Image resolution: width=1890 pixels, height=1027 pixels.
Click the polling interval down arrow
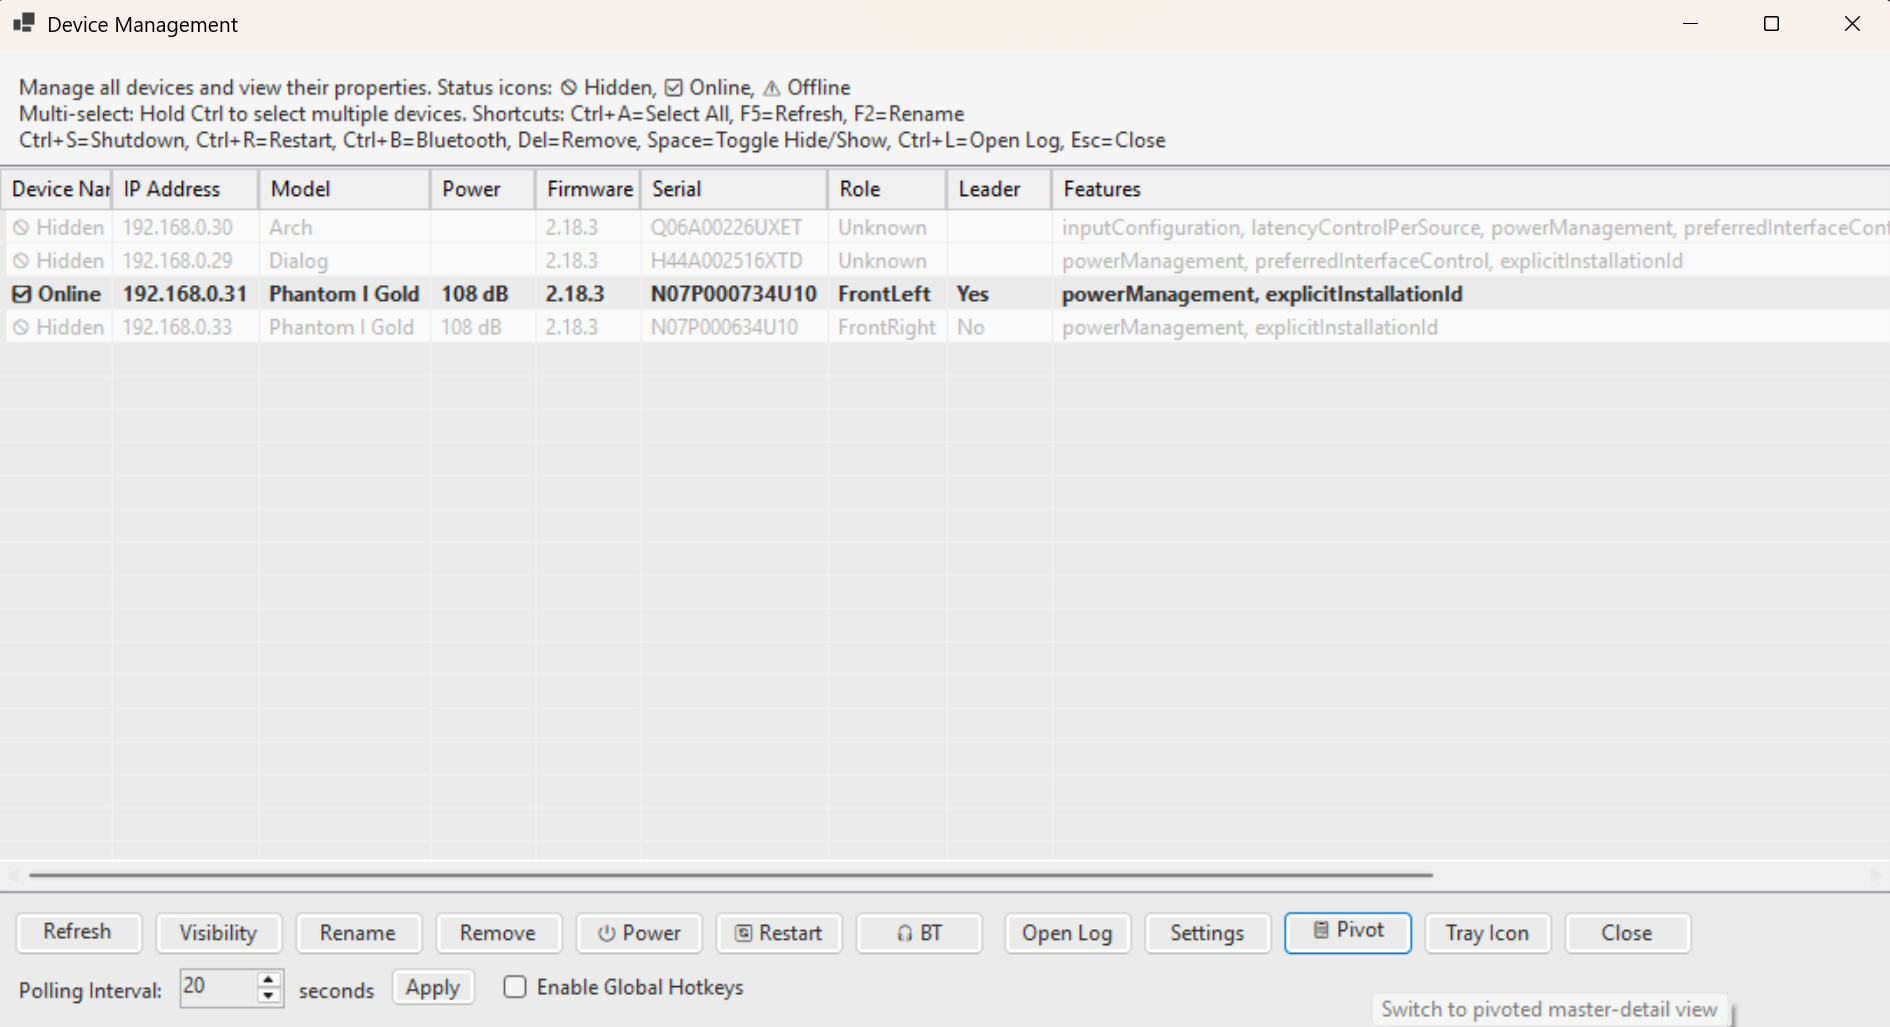pyautogui.click(x=267, y=996)
